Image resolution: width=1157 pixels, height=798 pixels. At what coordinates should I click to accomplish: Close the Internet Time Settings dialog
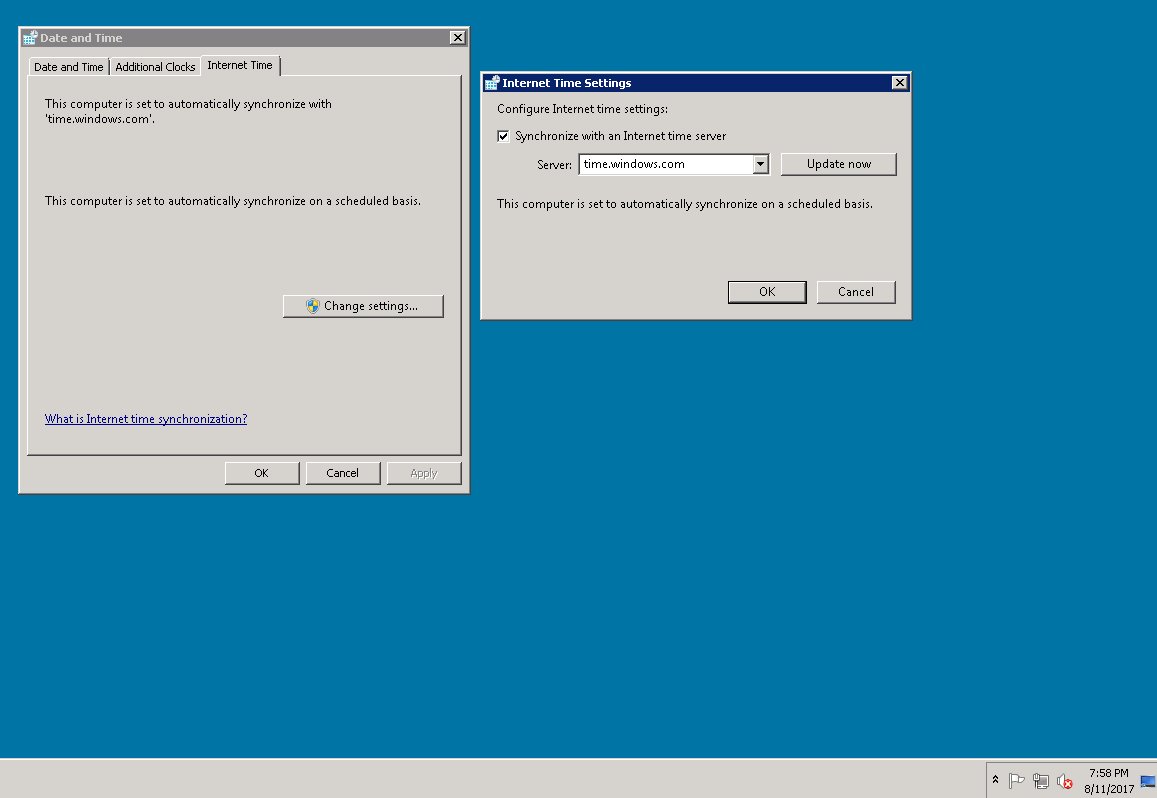coord(899,83)
